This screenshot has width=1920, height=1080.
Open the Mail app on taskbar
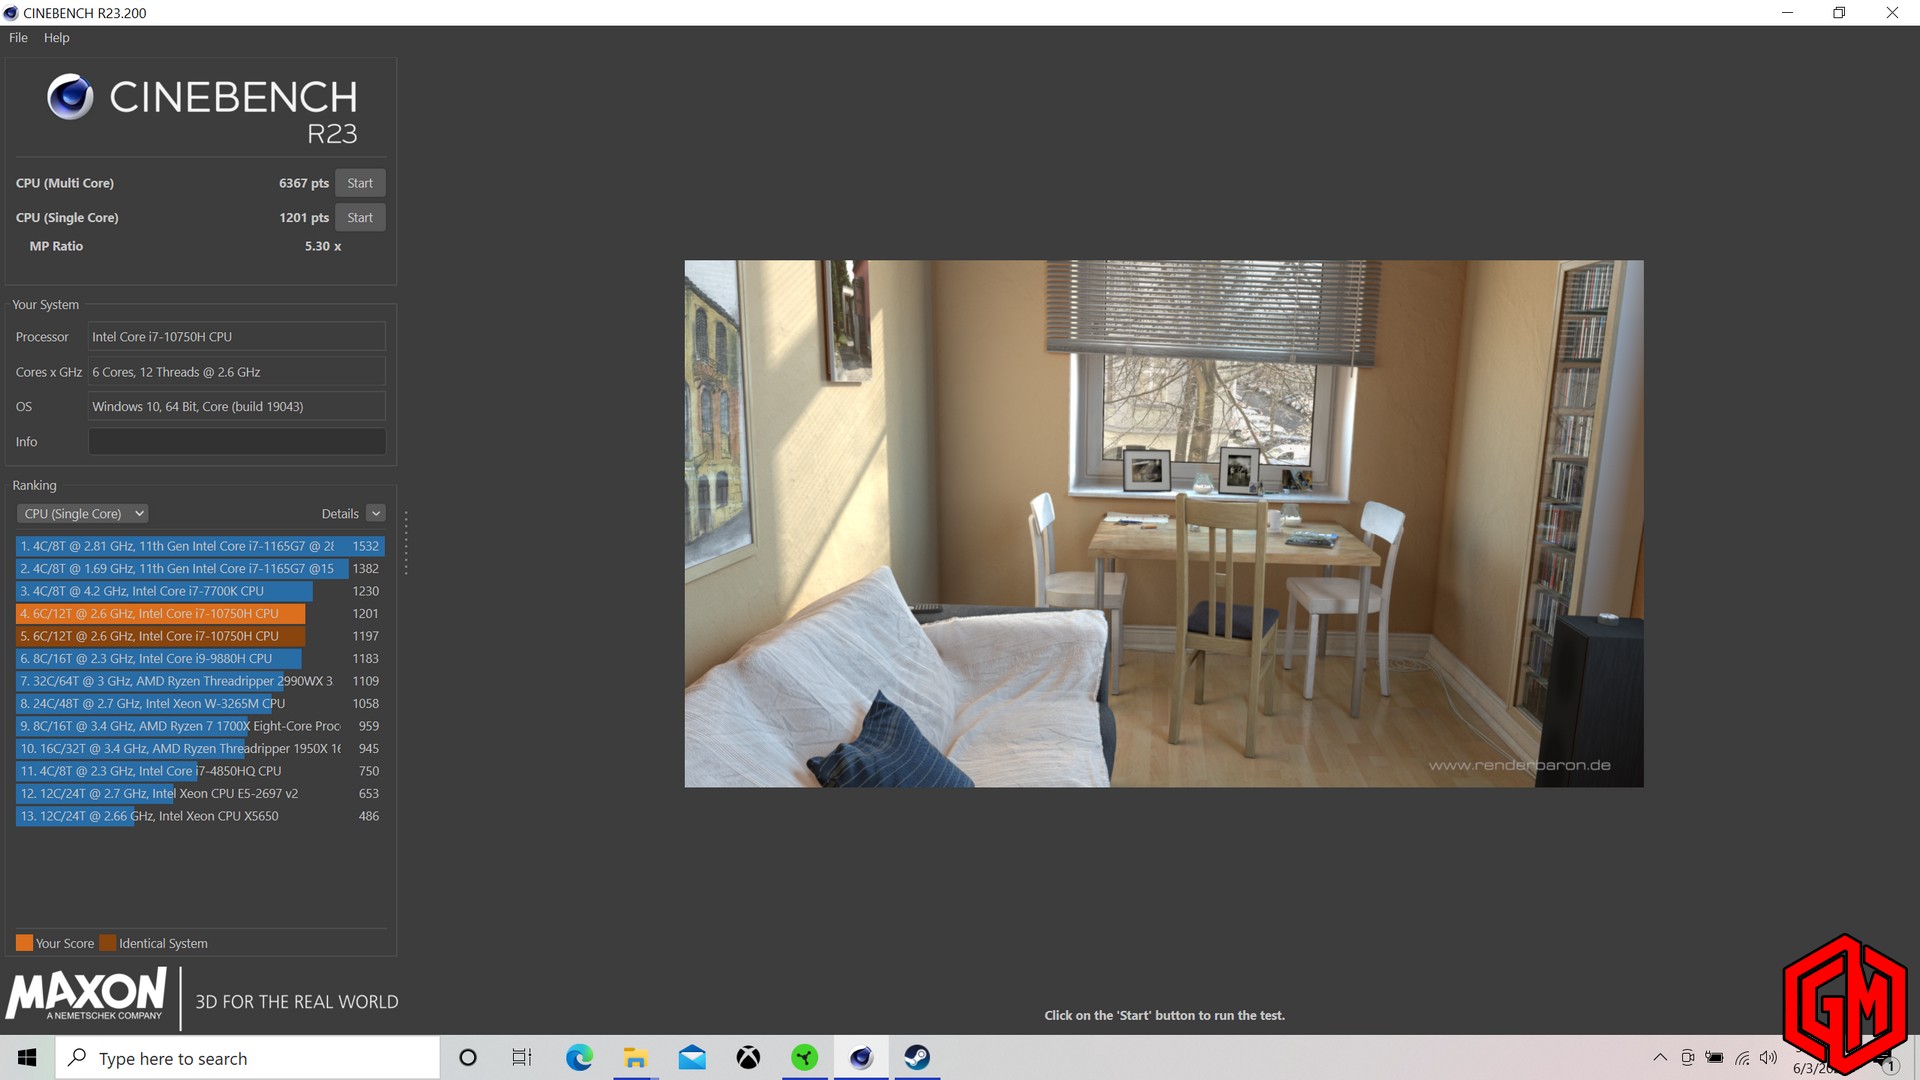[692, 1058]
